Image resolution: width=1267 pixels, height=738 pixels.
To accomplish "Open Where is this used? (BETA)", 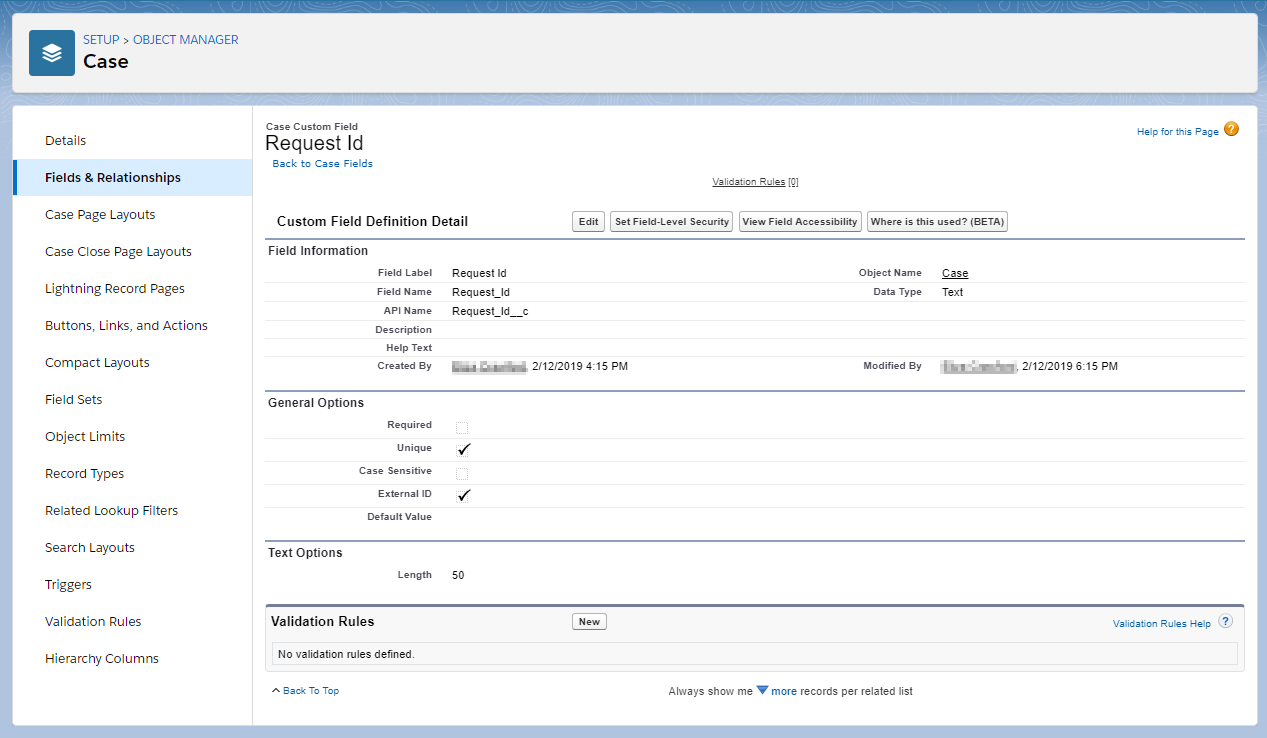I will click(x=937, y=221).
